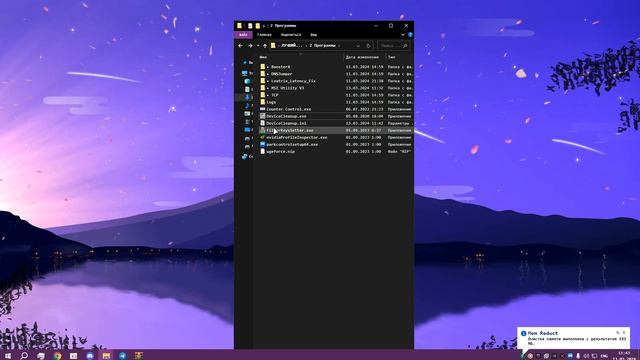Open This PC in navigation pane
This screenshot has width=640, height=360.
point(245,73)
